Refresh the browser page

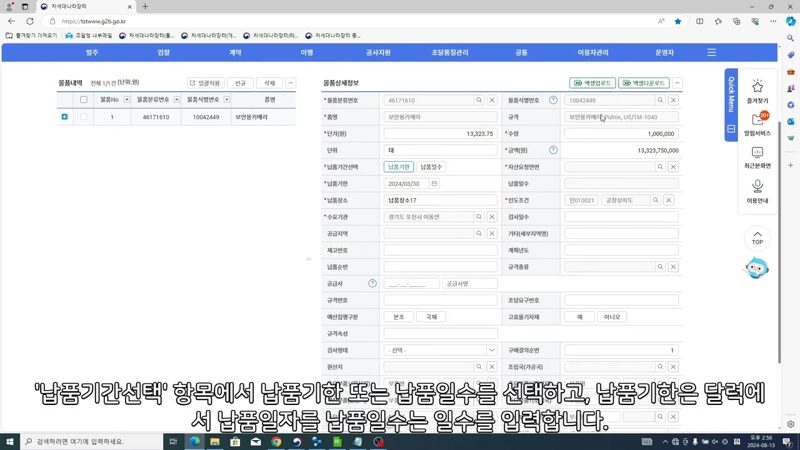tap(30, 21)
